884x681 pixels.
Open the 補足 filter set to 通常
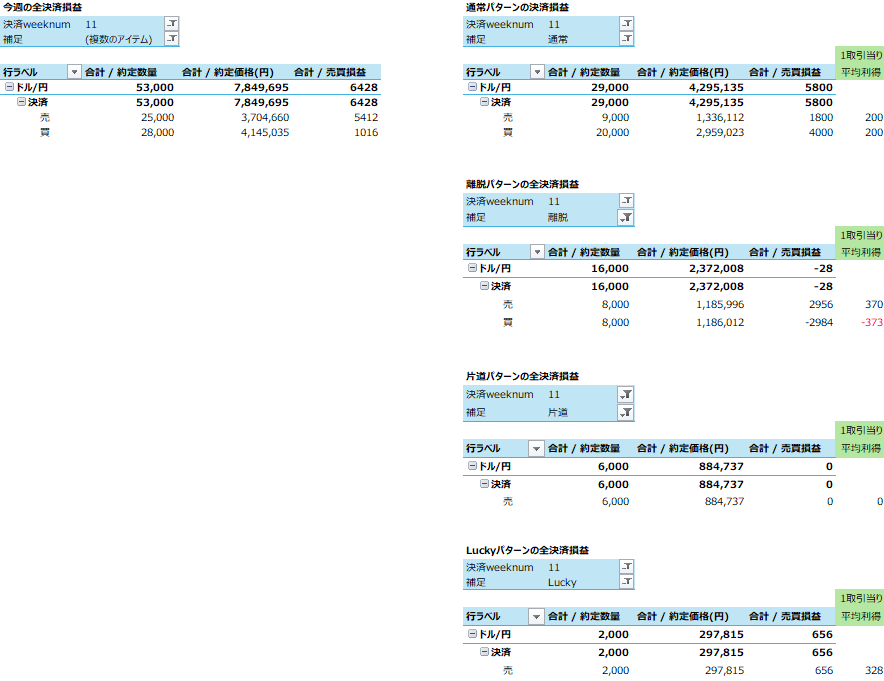coord(626,39)
